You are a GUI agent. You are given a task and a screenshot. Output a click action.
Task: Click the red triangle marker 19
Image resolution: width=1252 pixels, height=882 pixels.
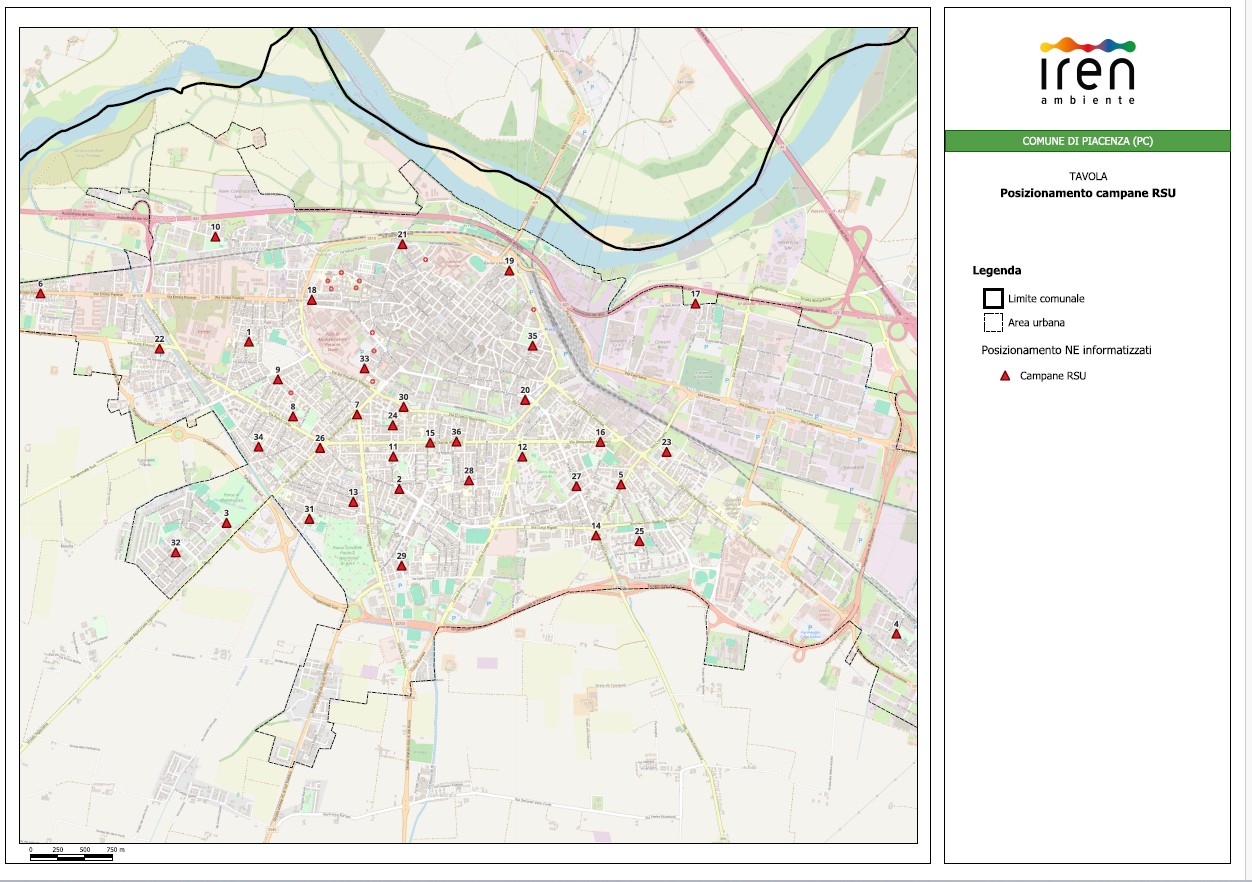(x=509, y=271)
